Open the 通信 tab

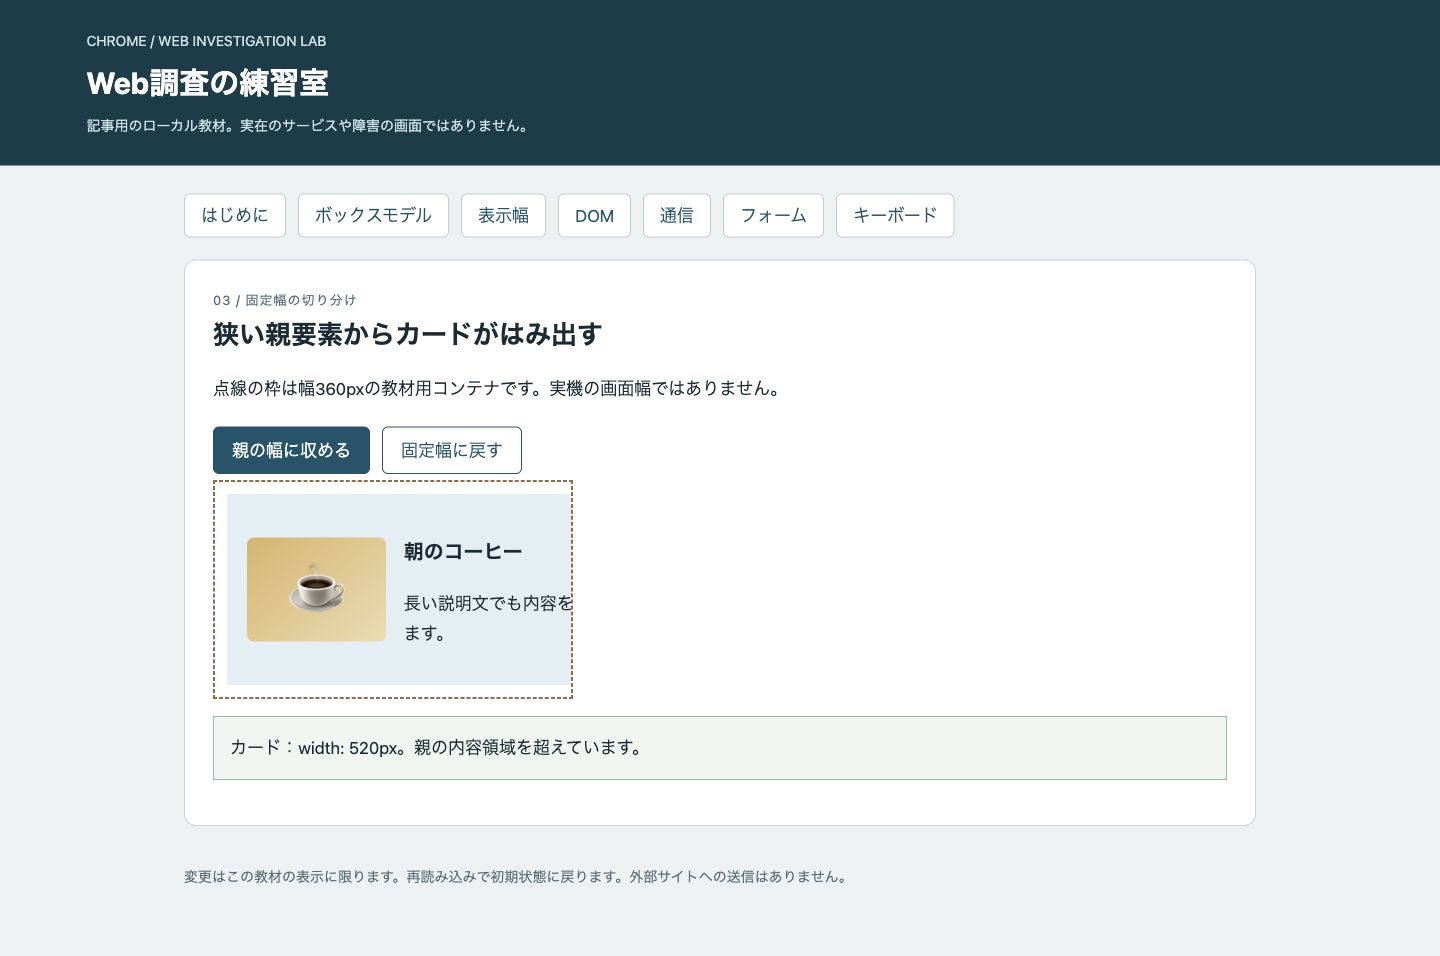pos(677,215)
